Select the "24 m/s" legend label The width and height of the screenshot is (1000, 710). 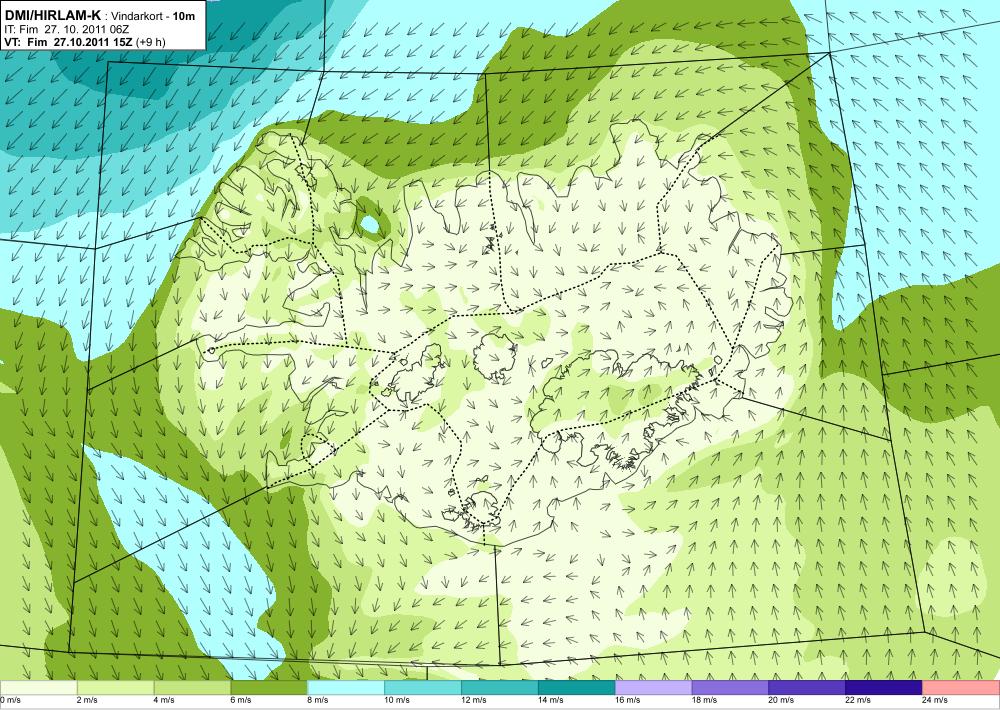click(x=935, y=700)
